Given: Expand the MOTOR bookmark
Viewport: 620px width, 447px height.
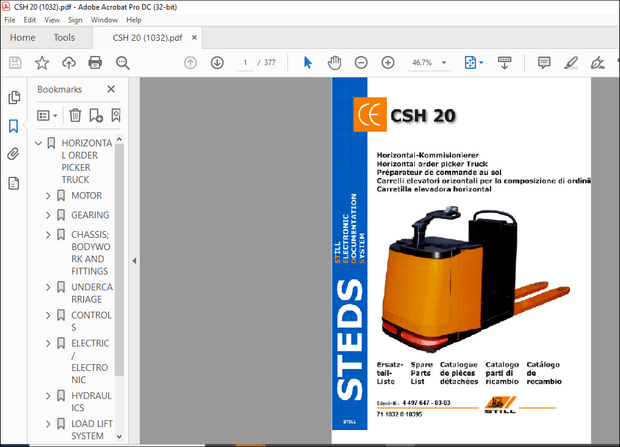Looking at the screenshot, I should tap(48, 195).
